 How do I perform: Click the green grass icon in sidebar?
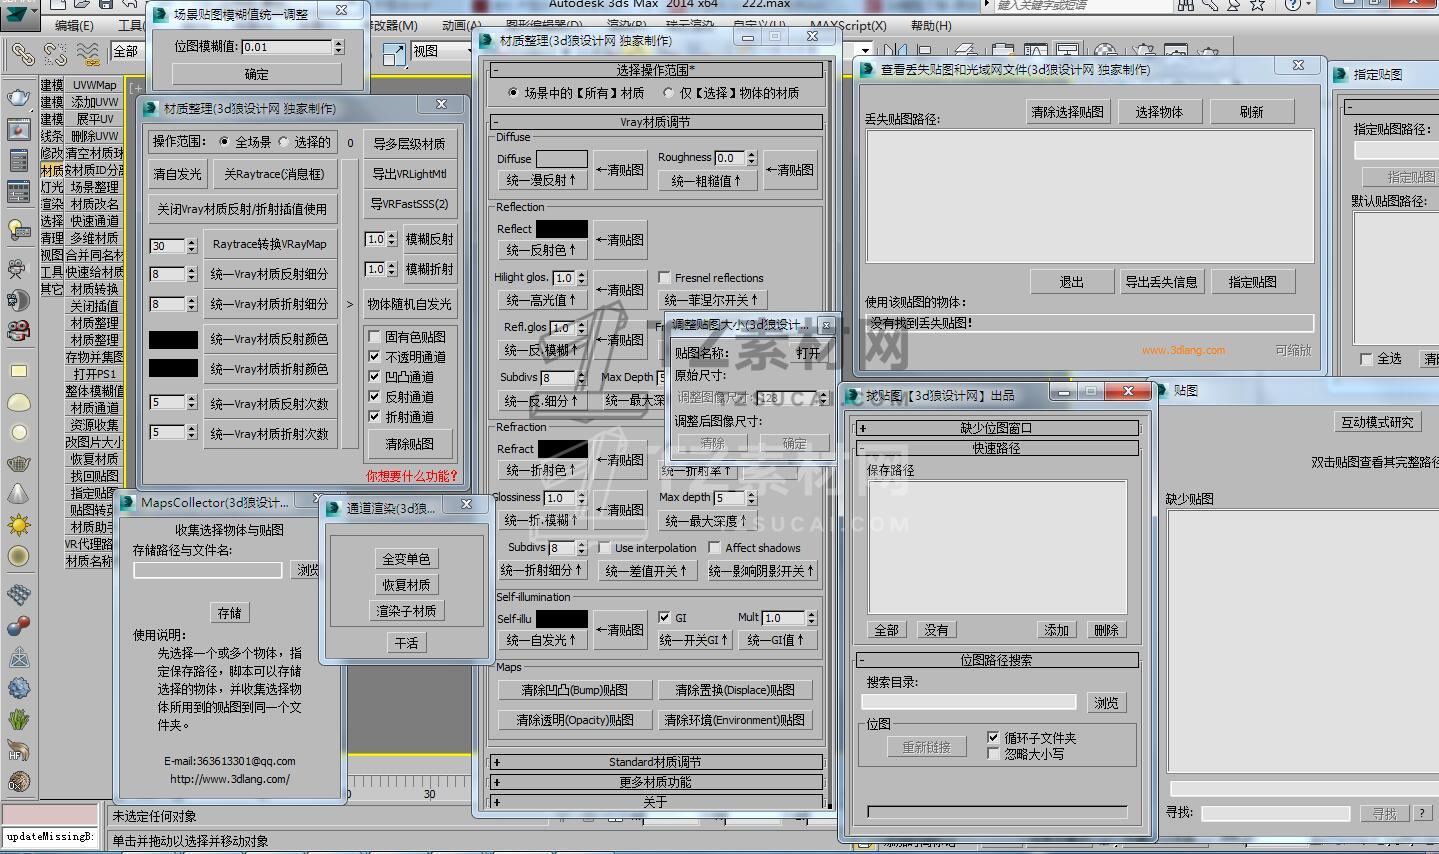(19, 719)
